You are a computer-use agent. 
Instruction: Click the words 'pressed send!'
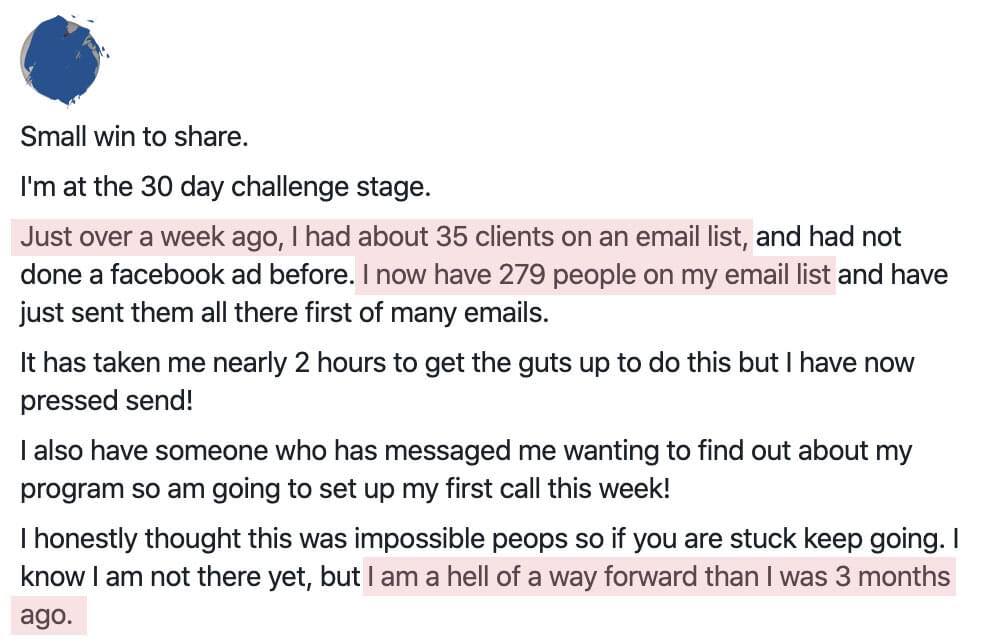tap(106, 401)
